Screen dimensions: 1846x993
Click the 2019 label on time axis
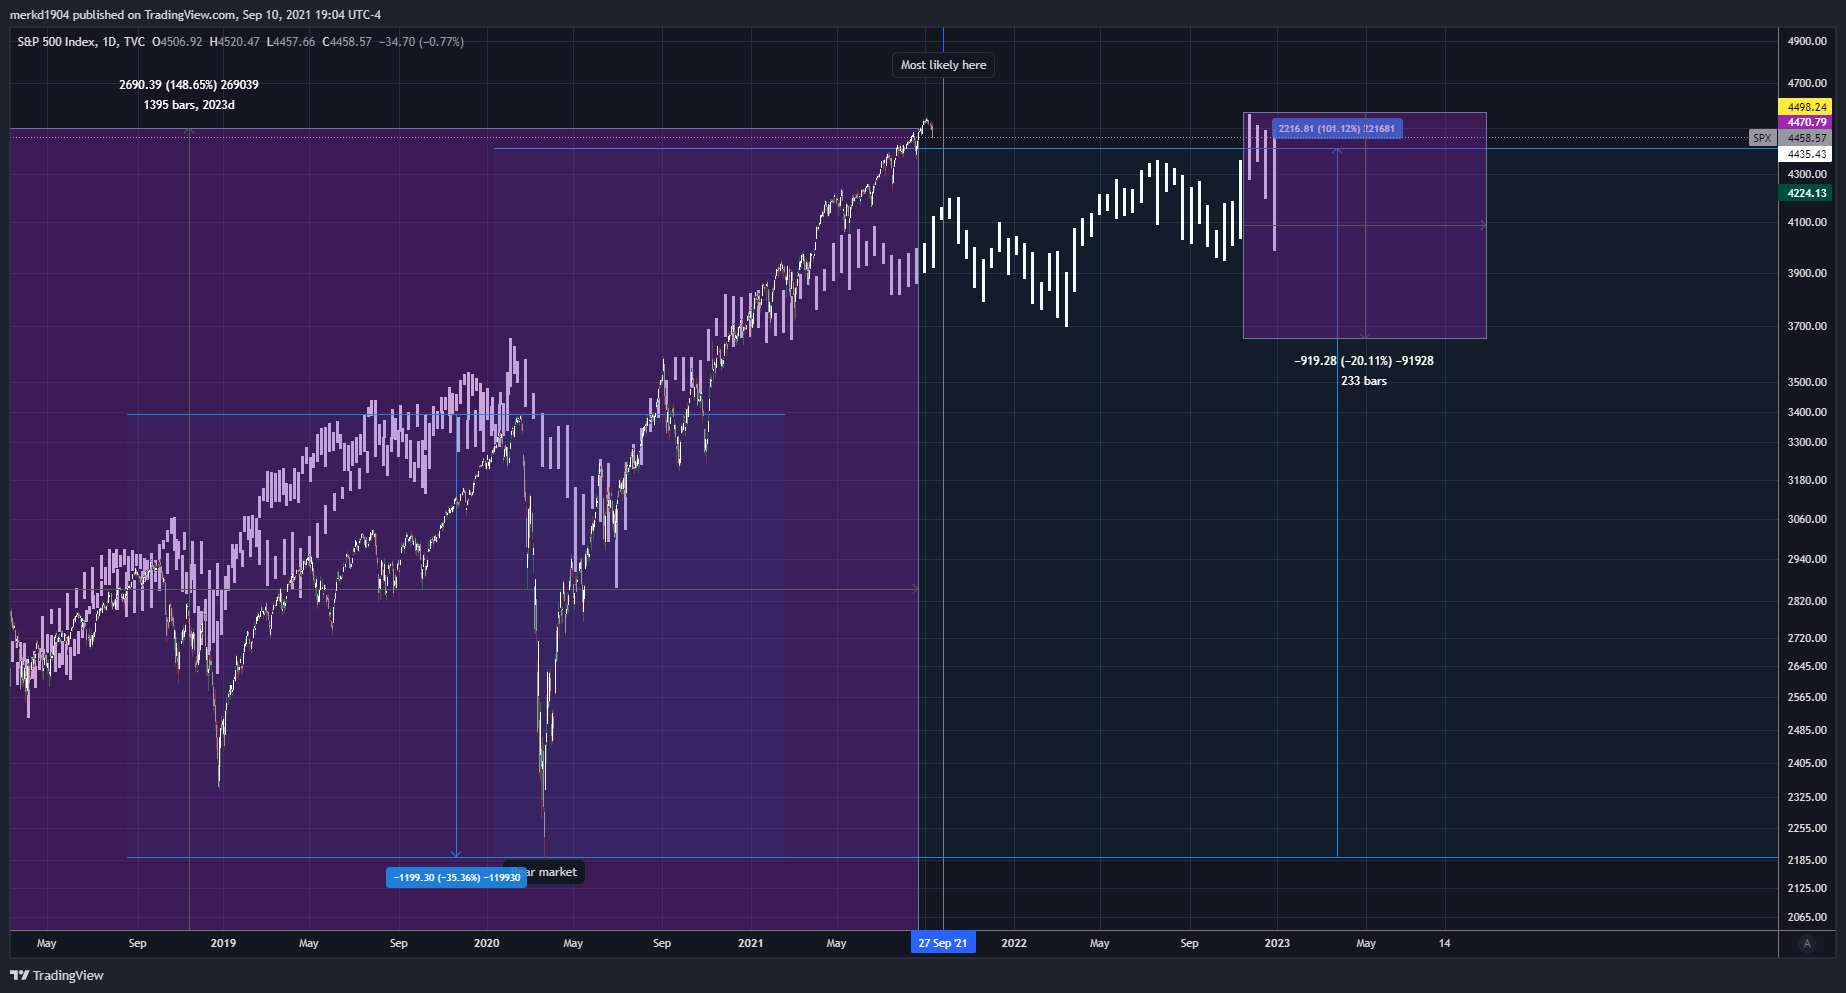(223, 943)
